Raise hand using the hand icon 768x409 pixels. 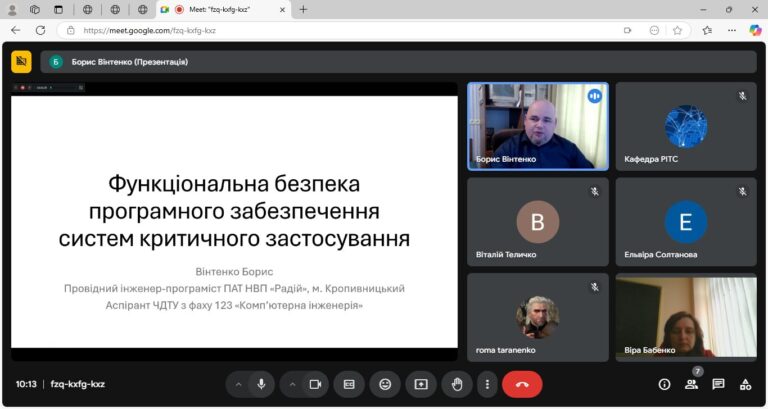click(457, 384)
